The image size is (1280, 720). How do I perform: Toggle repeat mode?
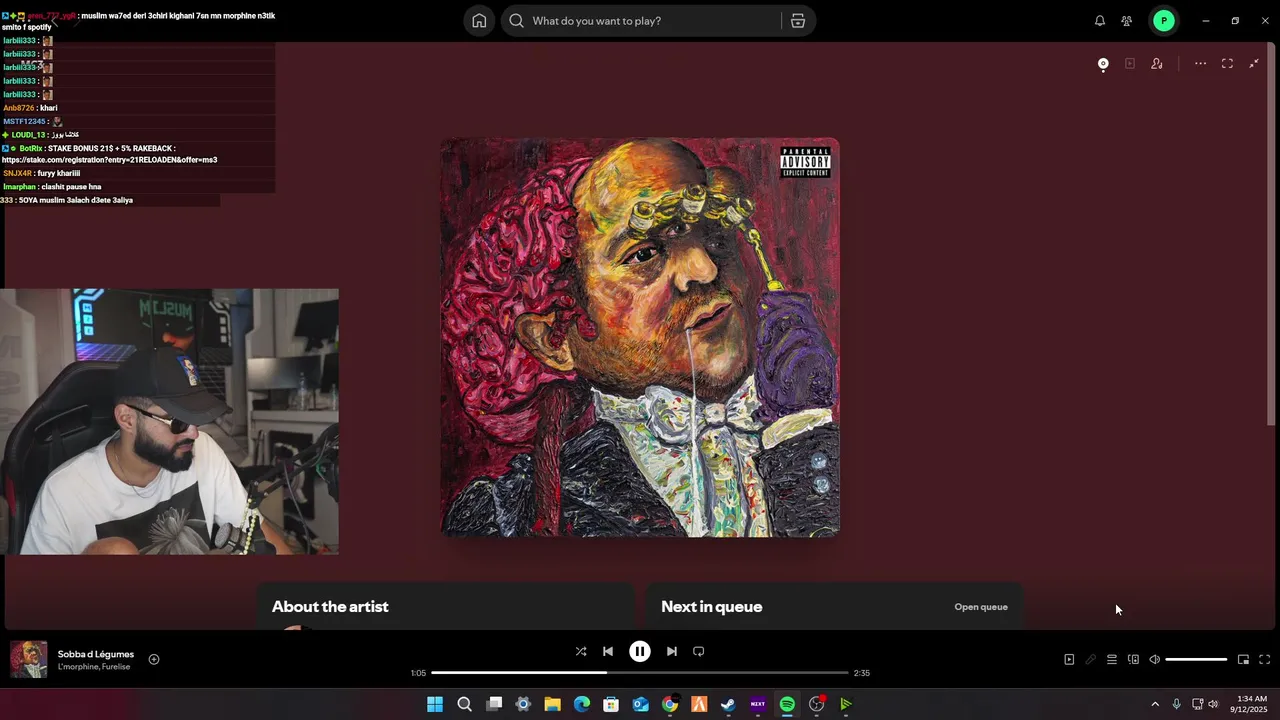click(699, 651)
